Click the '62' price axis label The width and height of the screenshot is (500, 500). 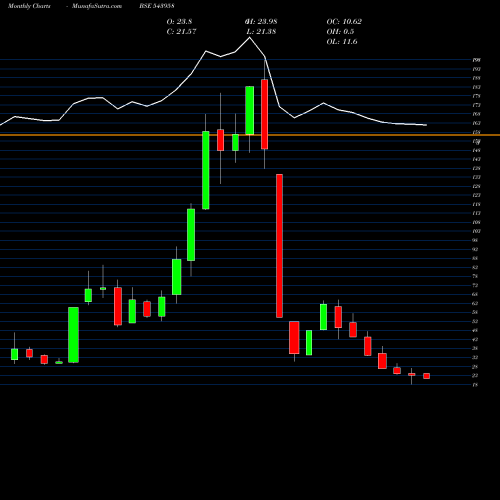tap(475, 303)
